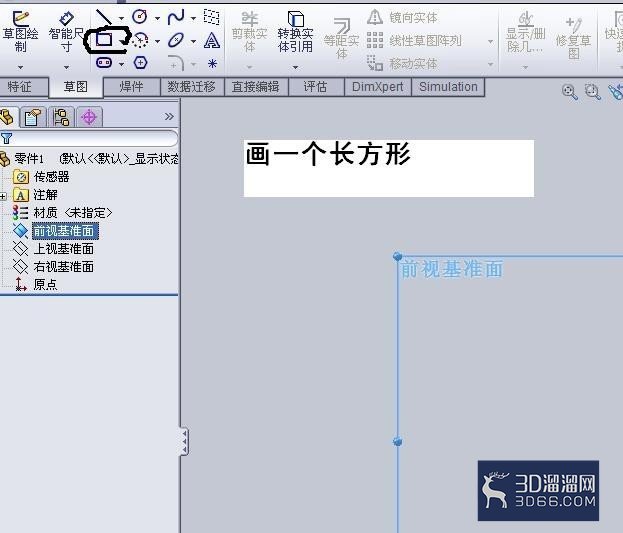This screenshot has height=533, width=623.
Task: Select the 智能尺寸 smart dimension tool
Action: pos(66,31)
